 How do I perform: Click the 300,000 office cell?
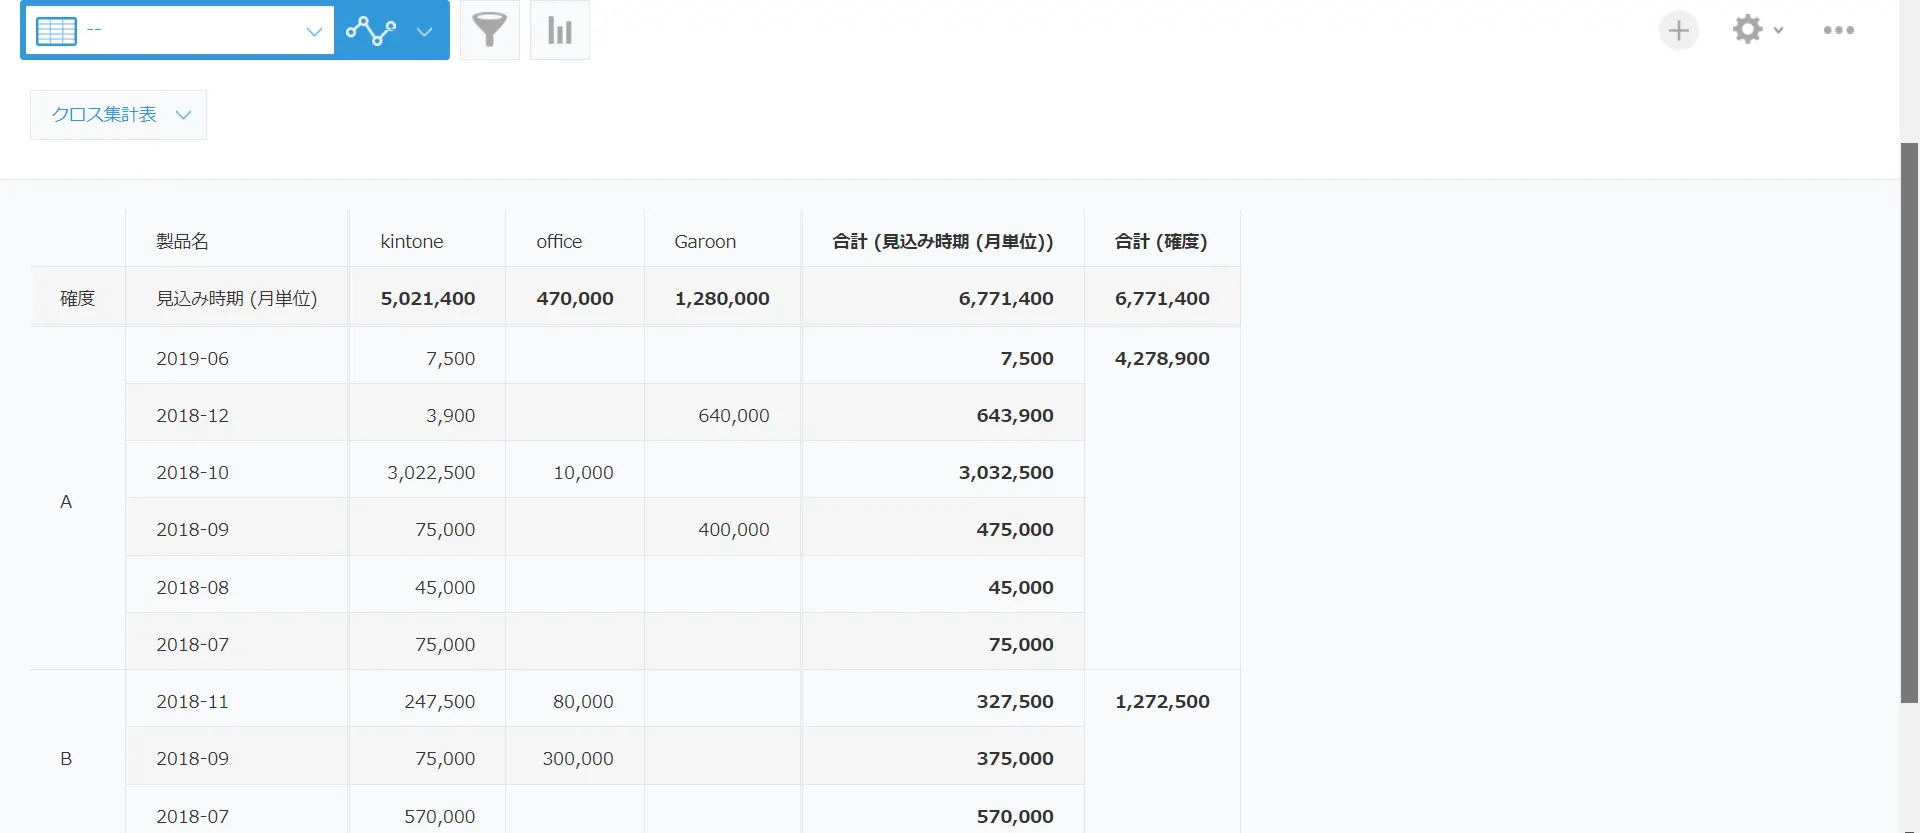tap(577, 758)
